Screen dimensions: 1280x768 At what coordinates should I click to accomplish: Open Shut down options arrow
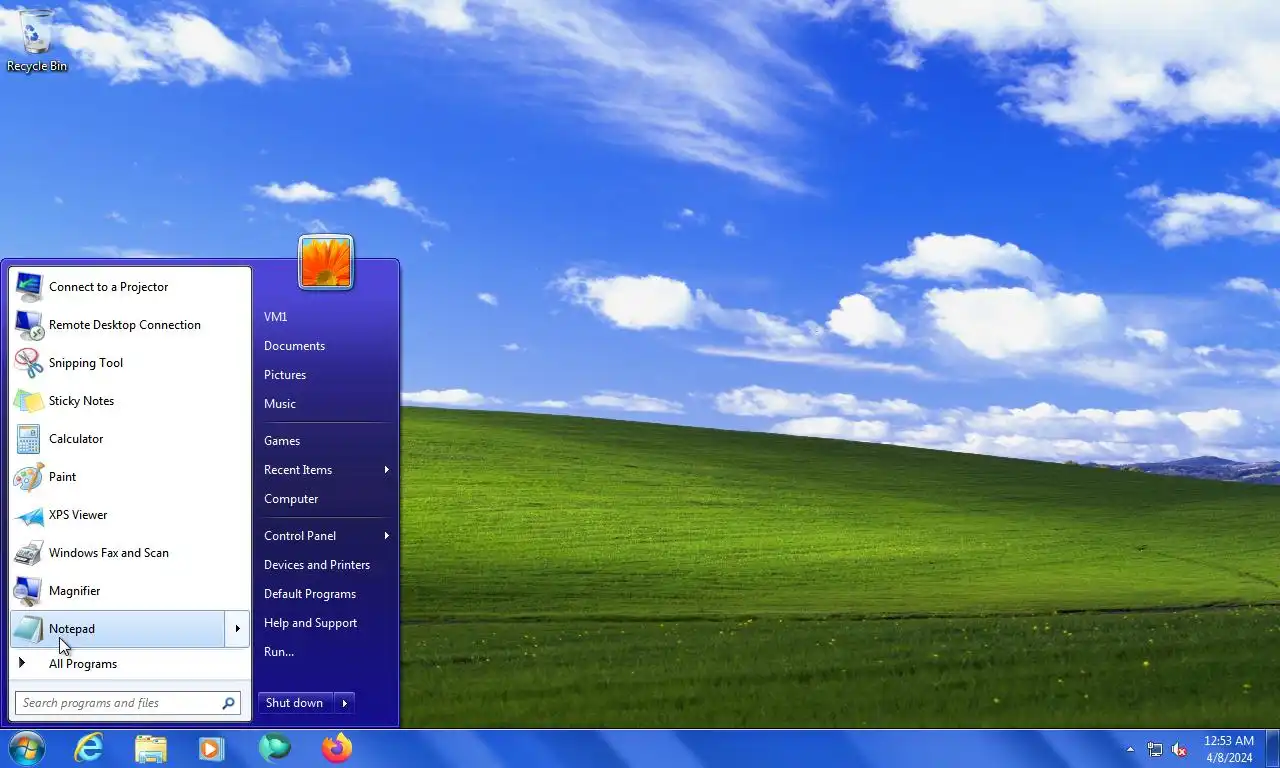[x=344, y=703]
